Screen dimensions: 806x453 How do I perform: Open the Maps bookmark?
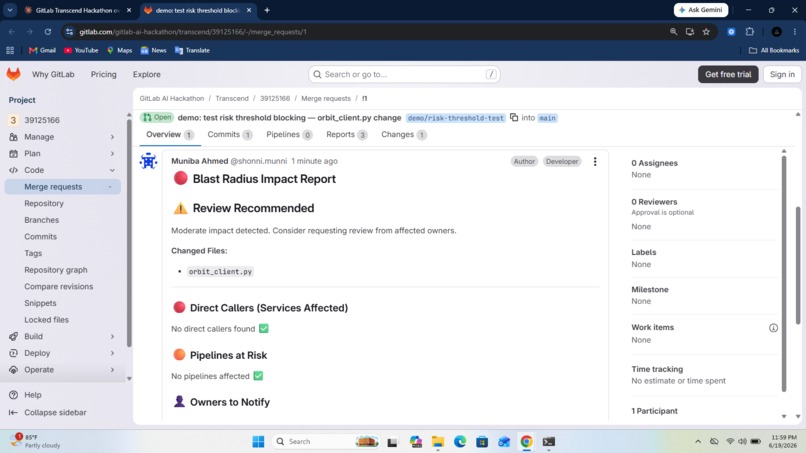(x=119, y=50)
